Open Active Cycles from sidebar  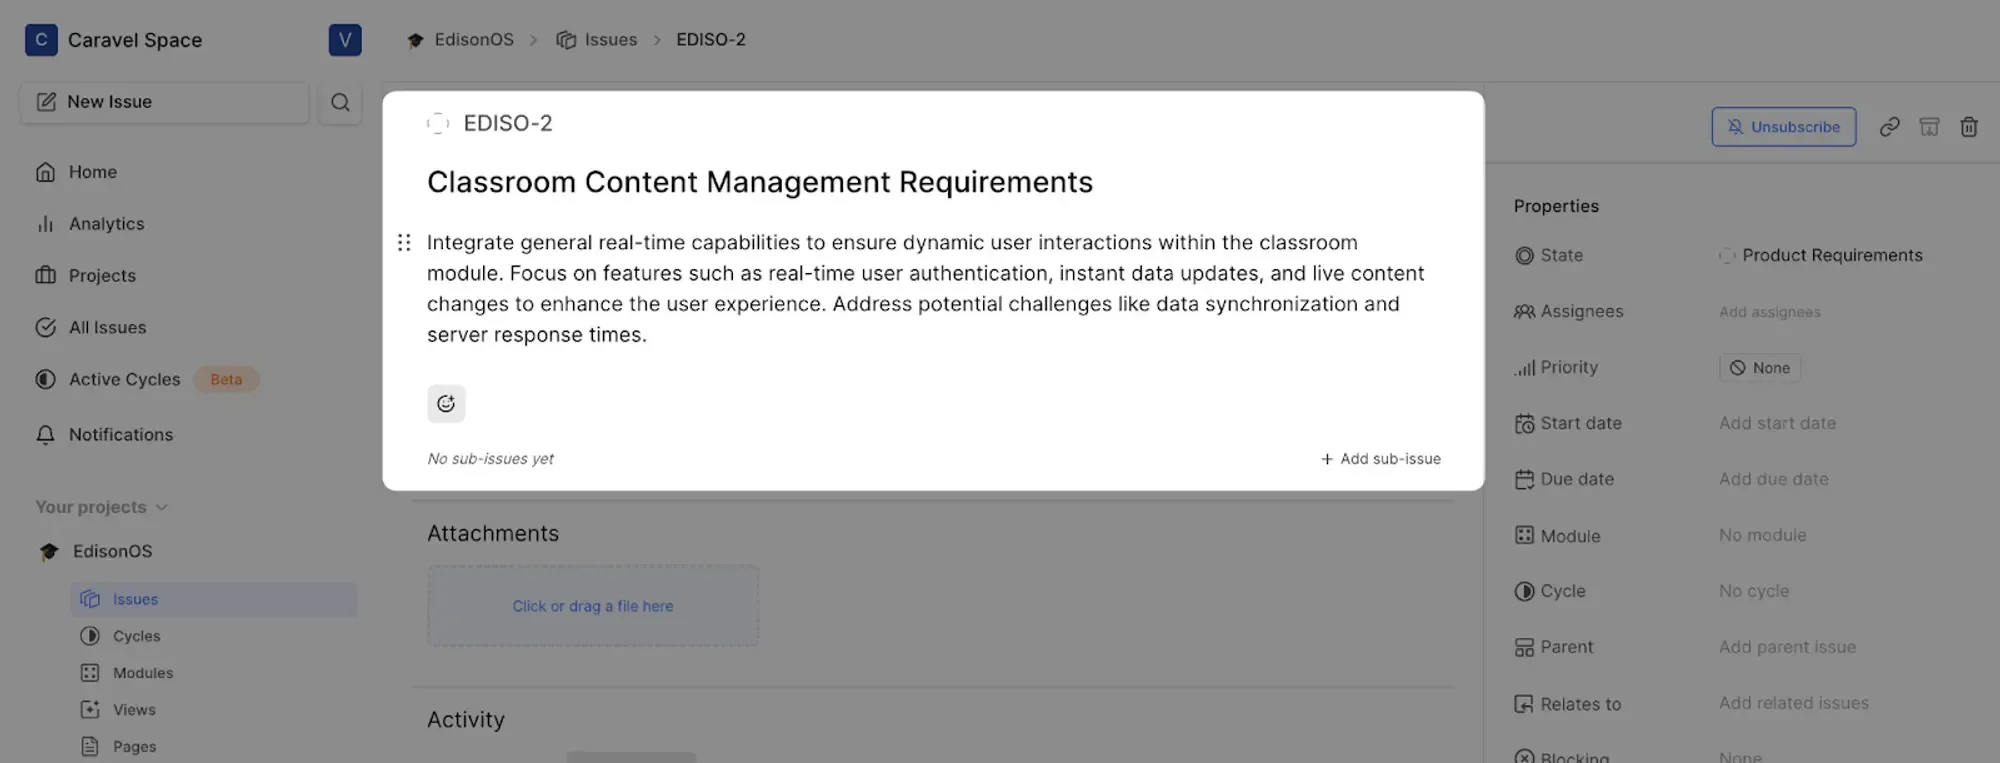124,380
